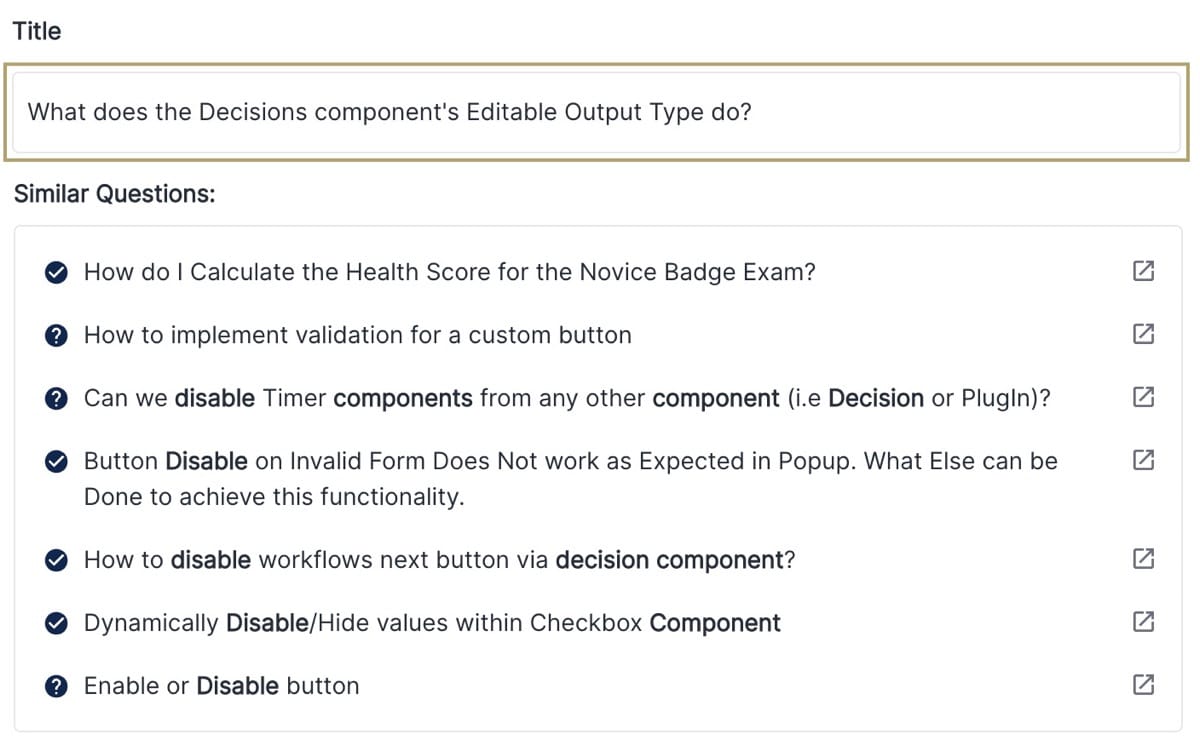Open 'How to disable workflows next button' question
The width and height of the screenshot is (1200, 746).
[x=439, y=560]
